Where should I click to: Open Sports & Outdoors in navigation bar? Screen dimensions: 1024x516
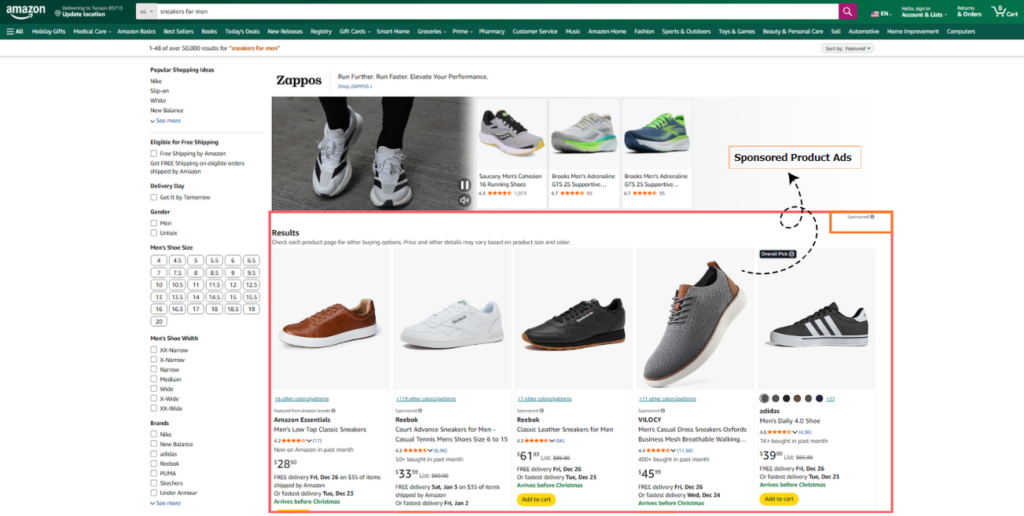pyautogui.click(x=686, y=31)
